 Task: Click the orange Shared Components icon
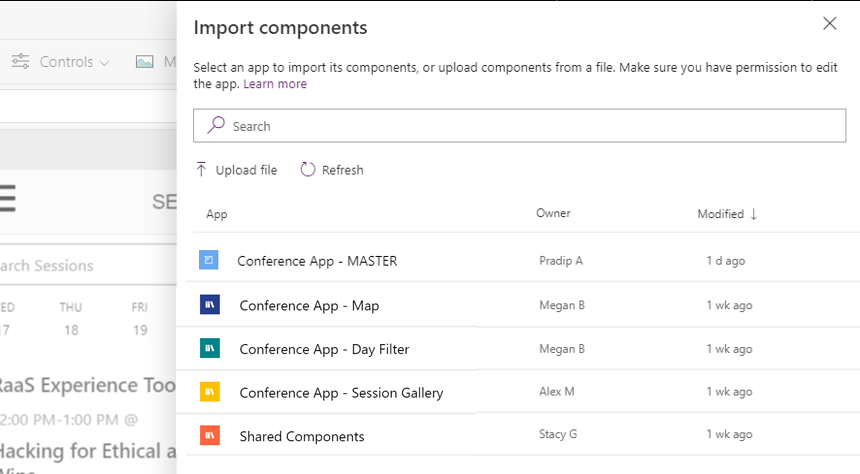pos(209,436)
